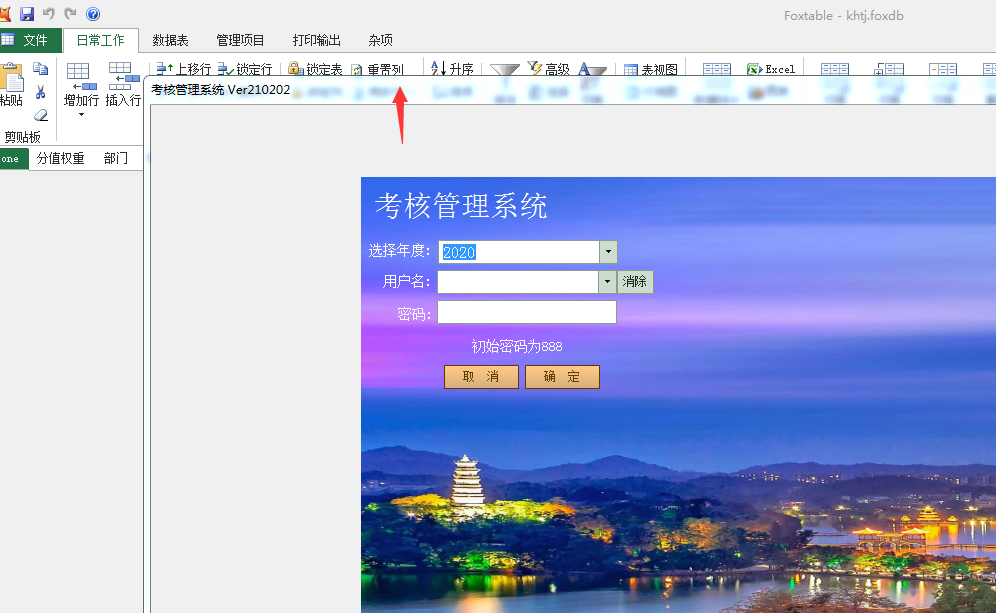
Task: Expand the 选择年度 year dropdown
Action: 608,252
